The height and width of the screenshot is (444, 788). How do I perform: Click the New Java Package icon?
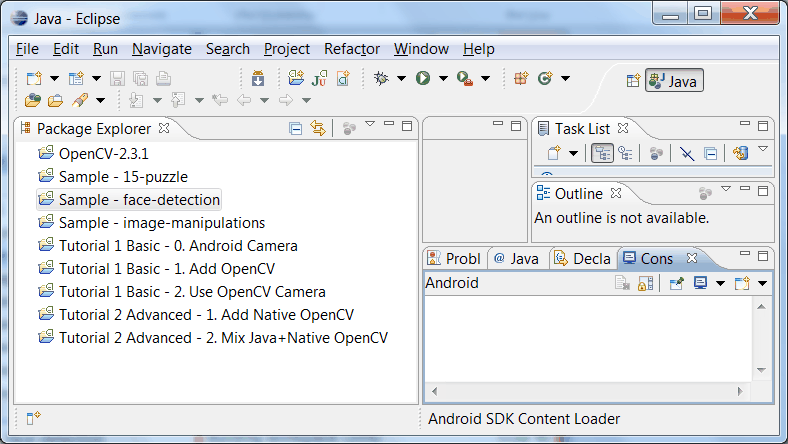(x=521, y=78)
